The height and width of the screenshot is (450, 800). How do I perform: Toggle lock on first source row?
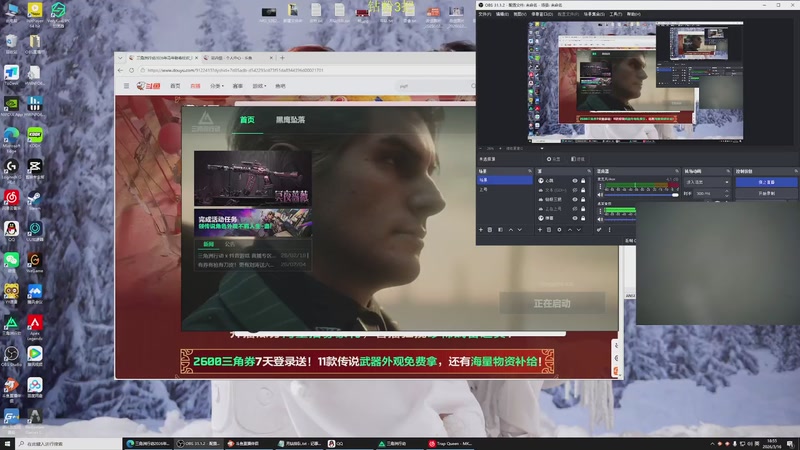[583, 181]
